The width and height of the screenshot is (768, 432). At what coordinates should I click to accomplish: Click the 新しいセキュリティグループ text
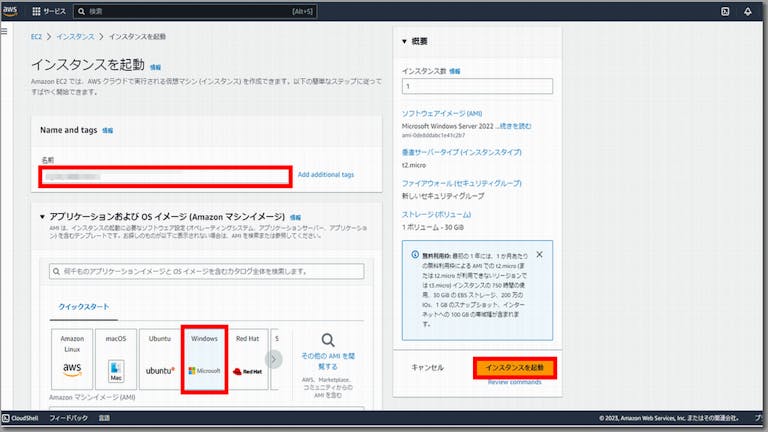(443, 196)
